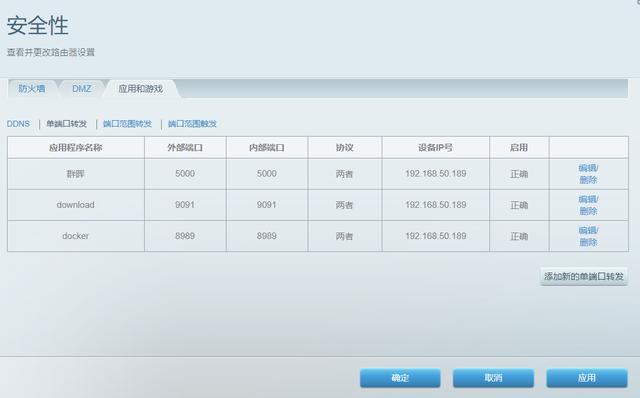
Task: Click external port 8989 in docker row
Action: [185, 236]
